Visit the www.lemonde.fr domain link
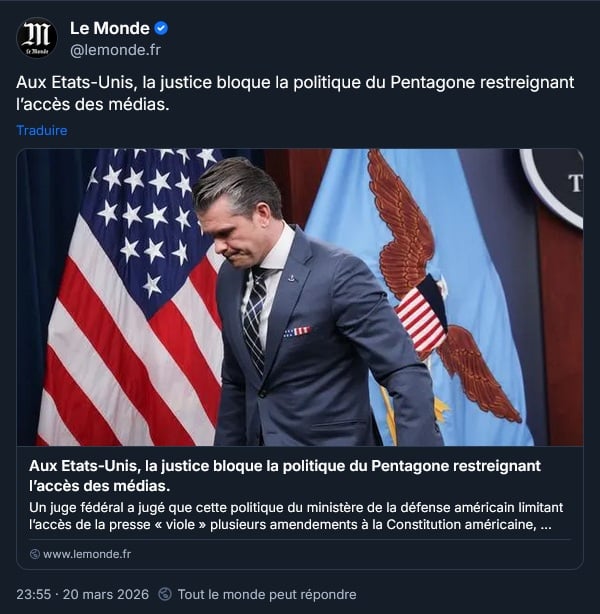The width and height of the screenshot is (600, 614). 87,554
